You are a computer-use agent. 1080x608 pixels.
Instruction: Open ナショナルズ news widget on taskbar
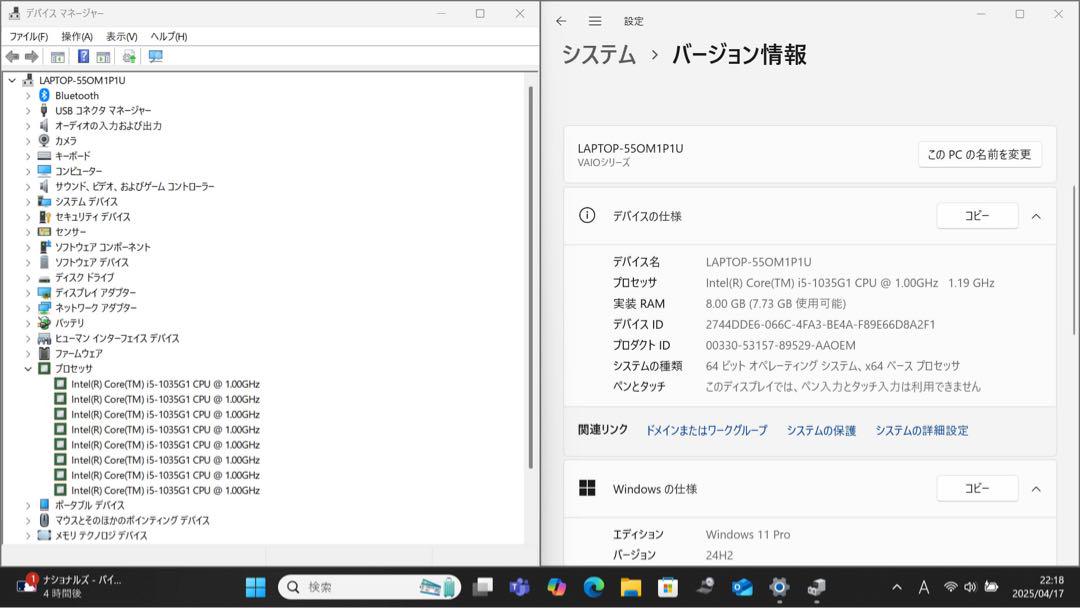[69, 587]
